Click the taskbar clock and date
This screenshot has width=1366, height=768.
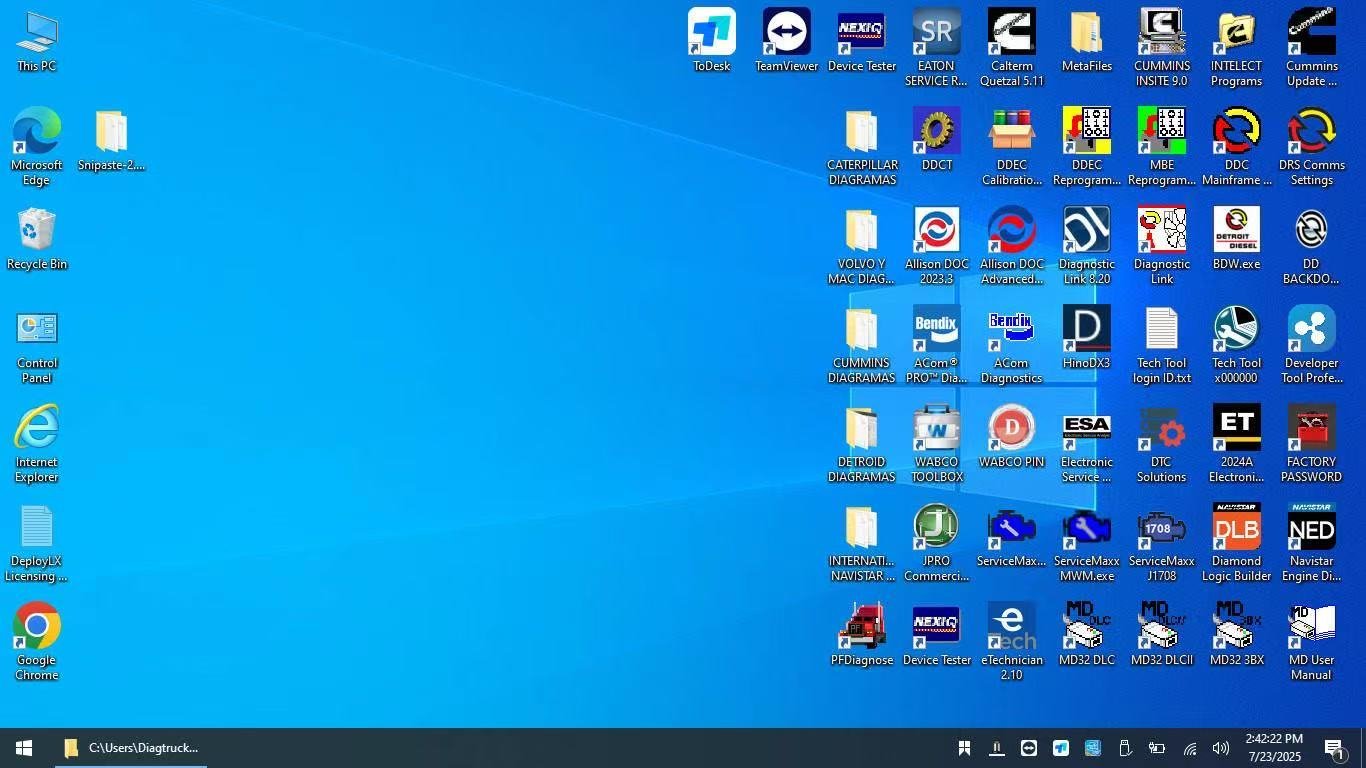tap(1273, 748)
